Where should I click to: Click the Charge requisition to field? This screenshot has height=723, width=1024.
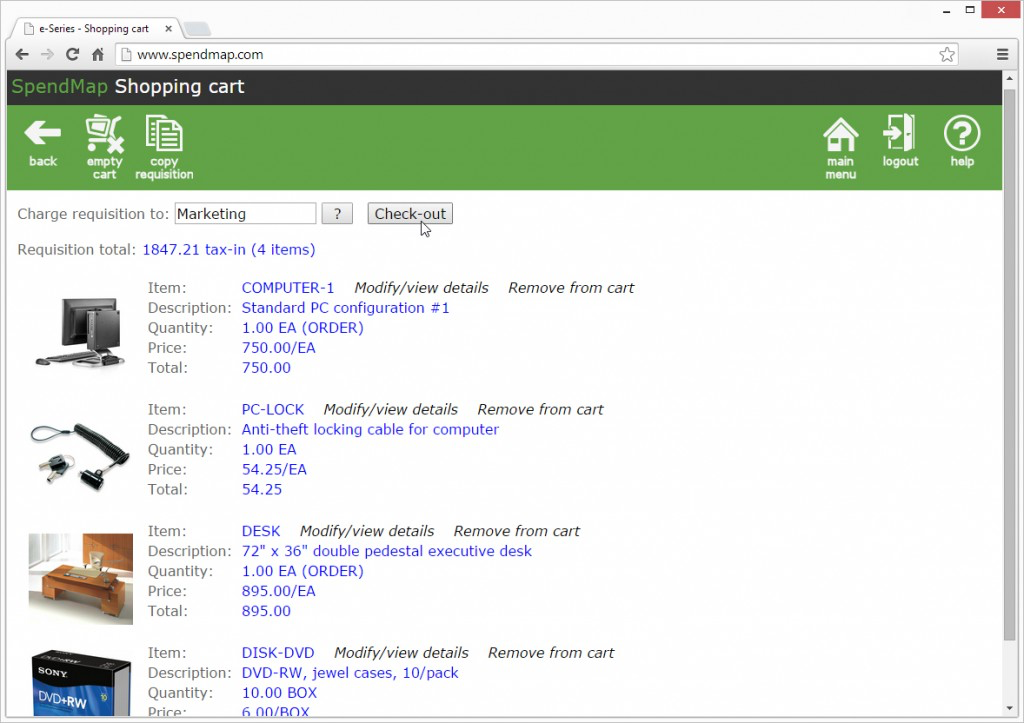click(x=245, y=214)
